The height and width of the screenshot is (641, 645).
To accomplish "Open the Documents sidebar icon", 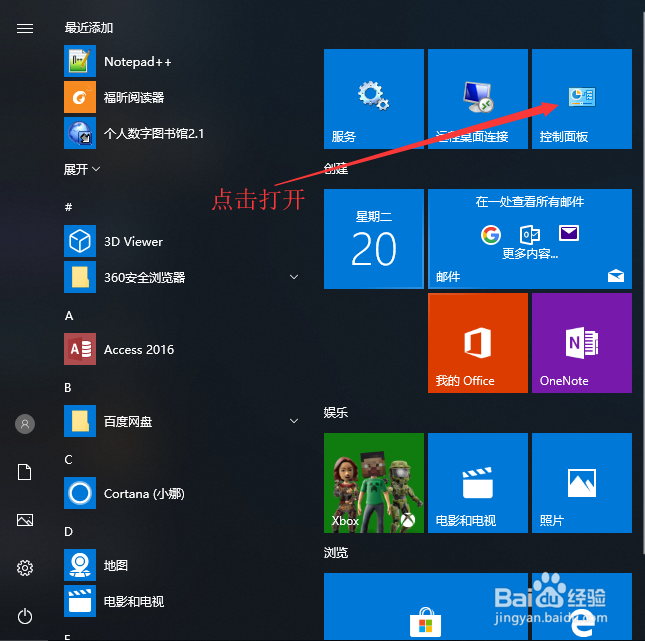I will click(25, 472).
